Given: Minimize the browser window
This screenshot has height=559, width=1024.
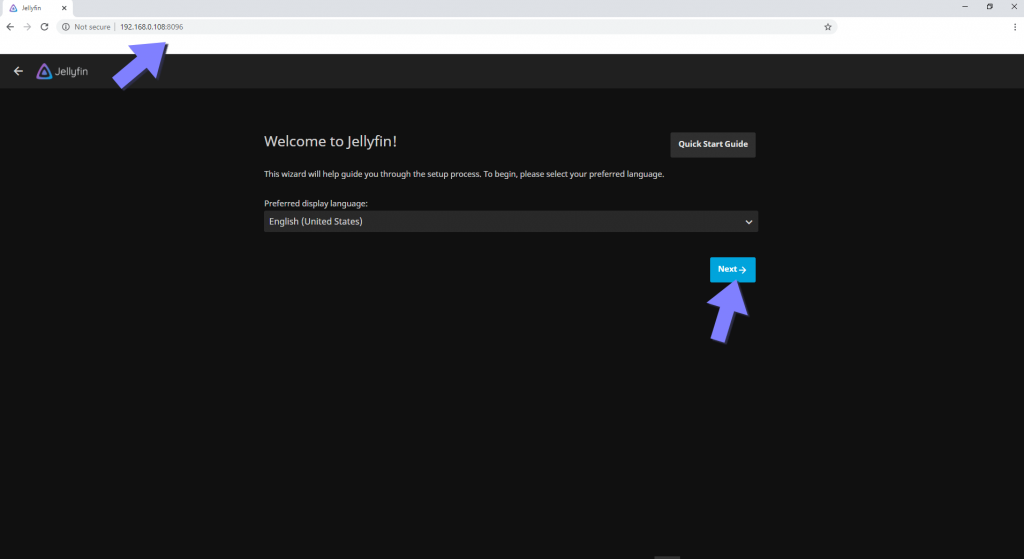Looking at the screenshot, I should (965, 7).
